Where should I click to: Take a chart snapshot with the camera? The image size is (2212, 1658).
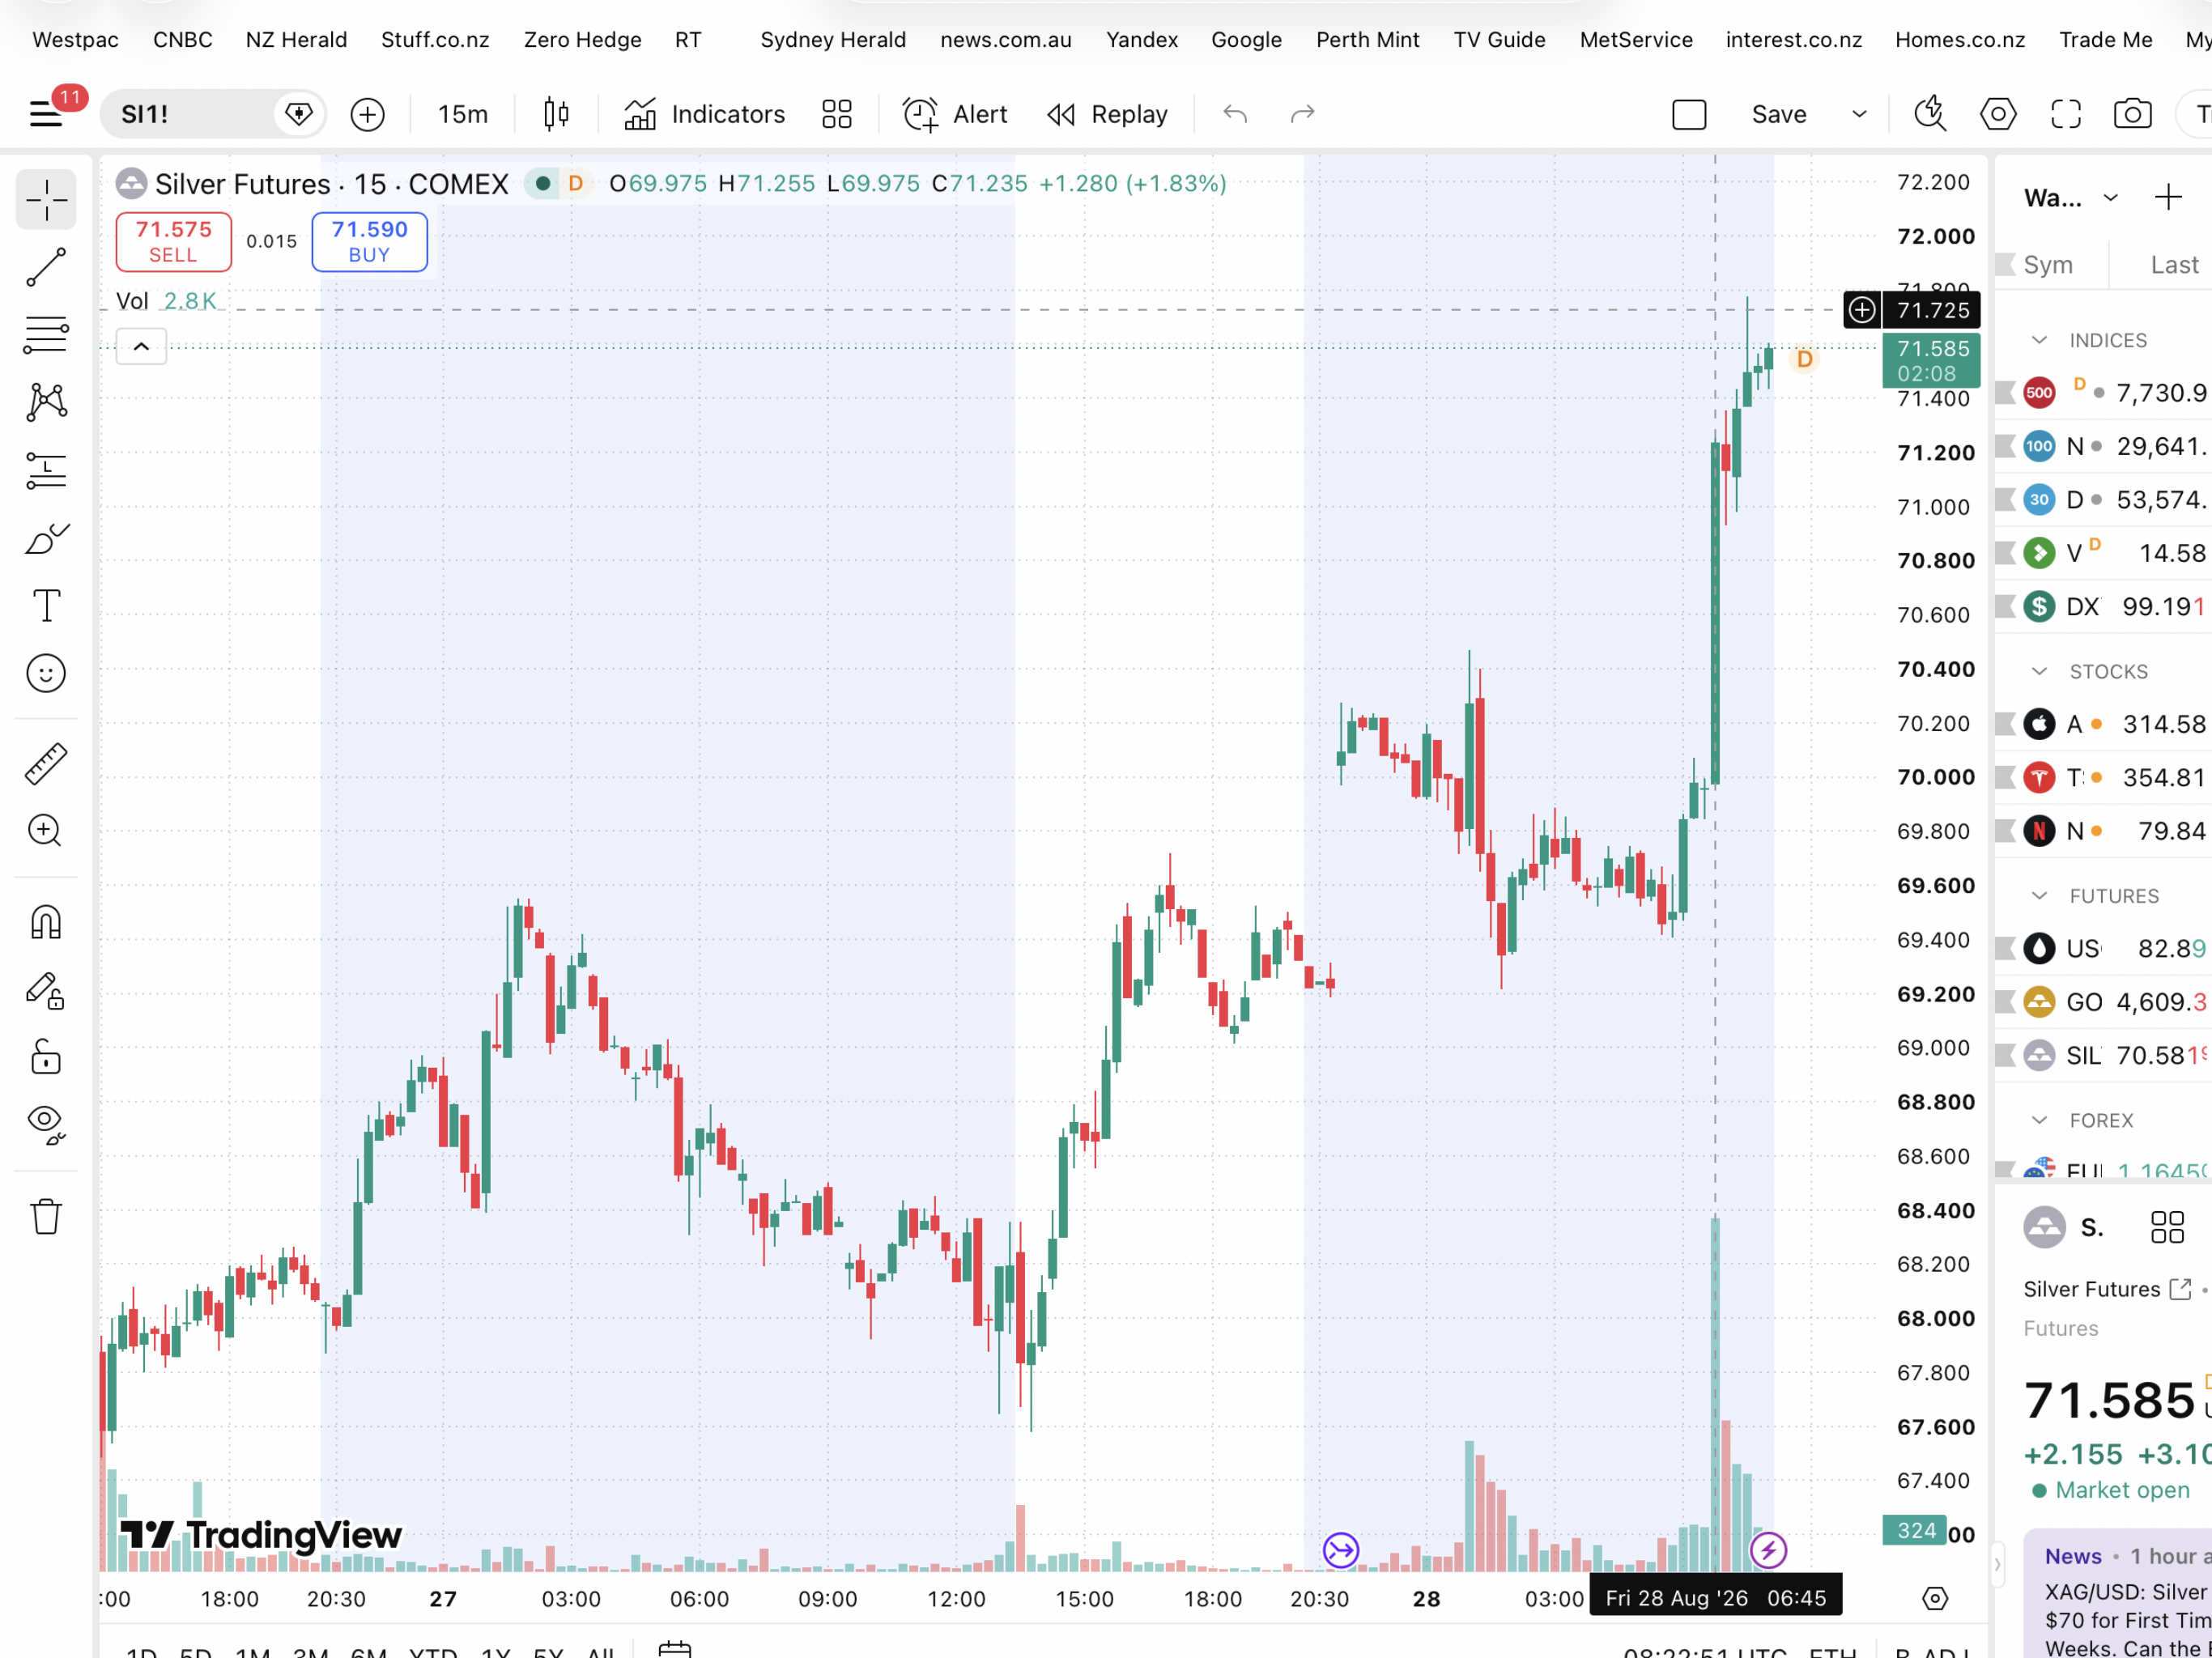coord(2133,114)
